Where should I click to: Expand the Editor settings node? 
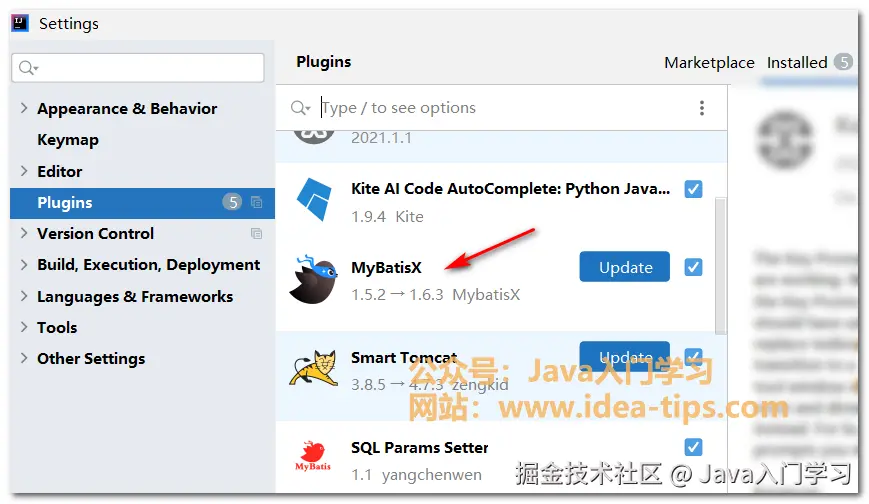(24, 171)
